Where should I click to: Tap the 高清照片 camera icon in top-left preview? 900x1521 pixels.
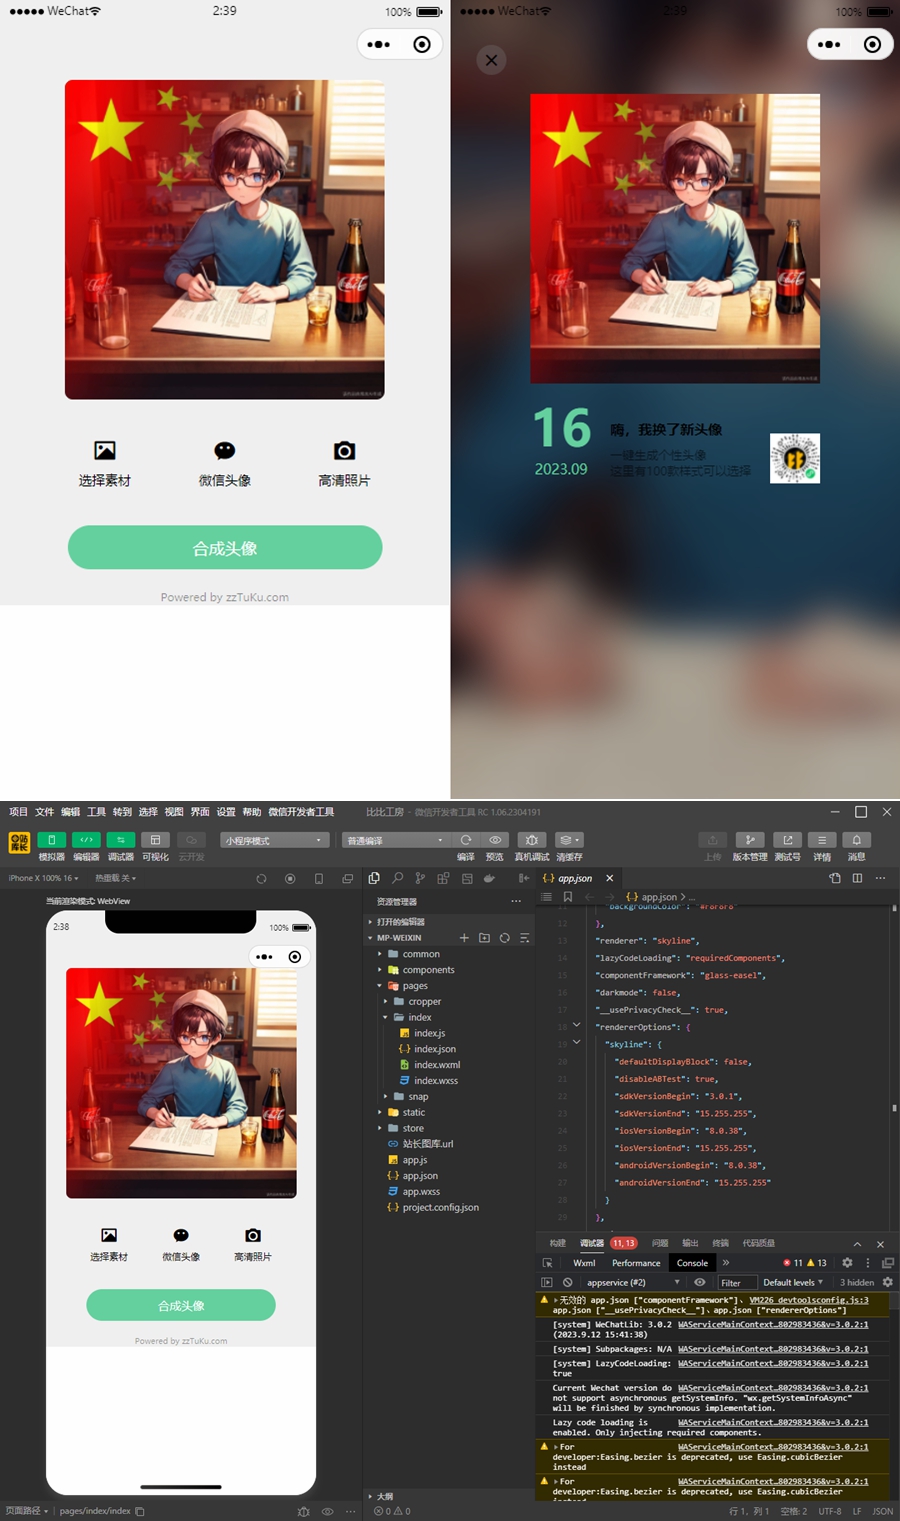[x=344, y=451]
